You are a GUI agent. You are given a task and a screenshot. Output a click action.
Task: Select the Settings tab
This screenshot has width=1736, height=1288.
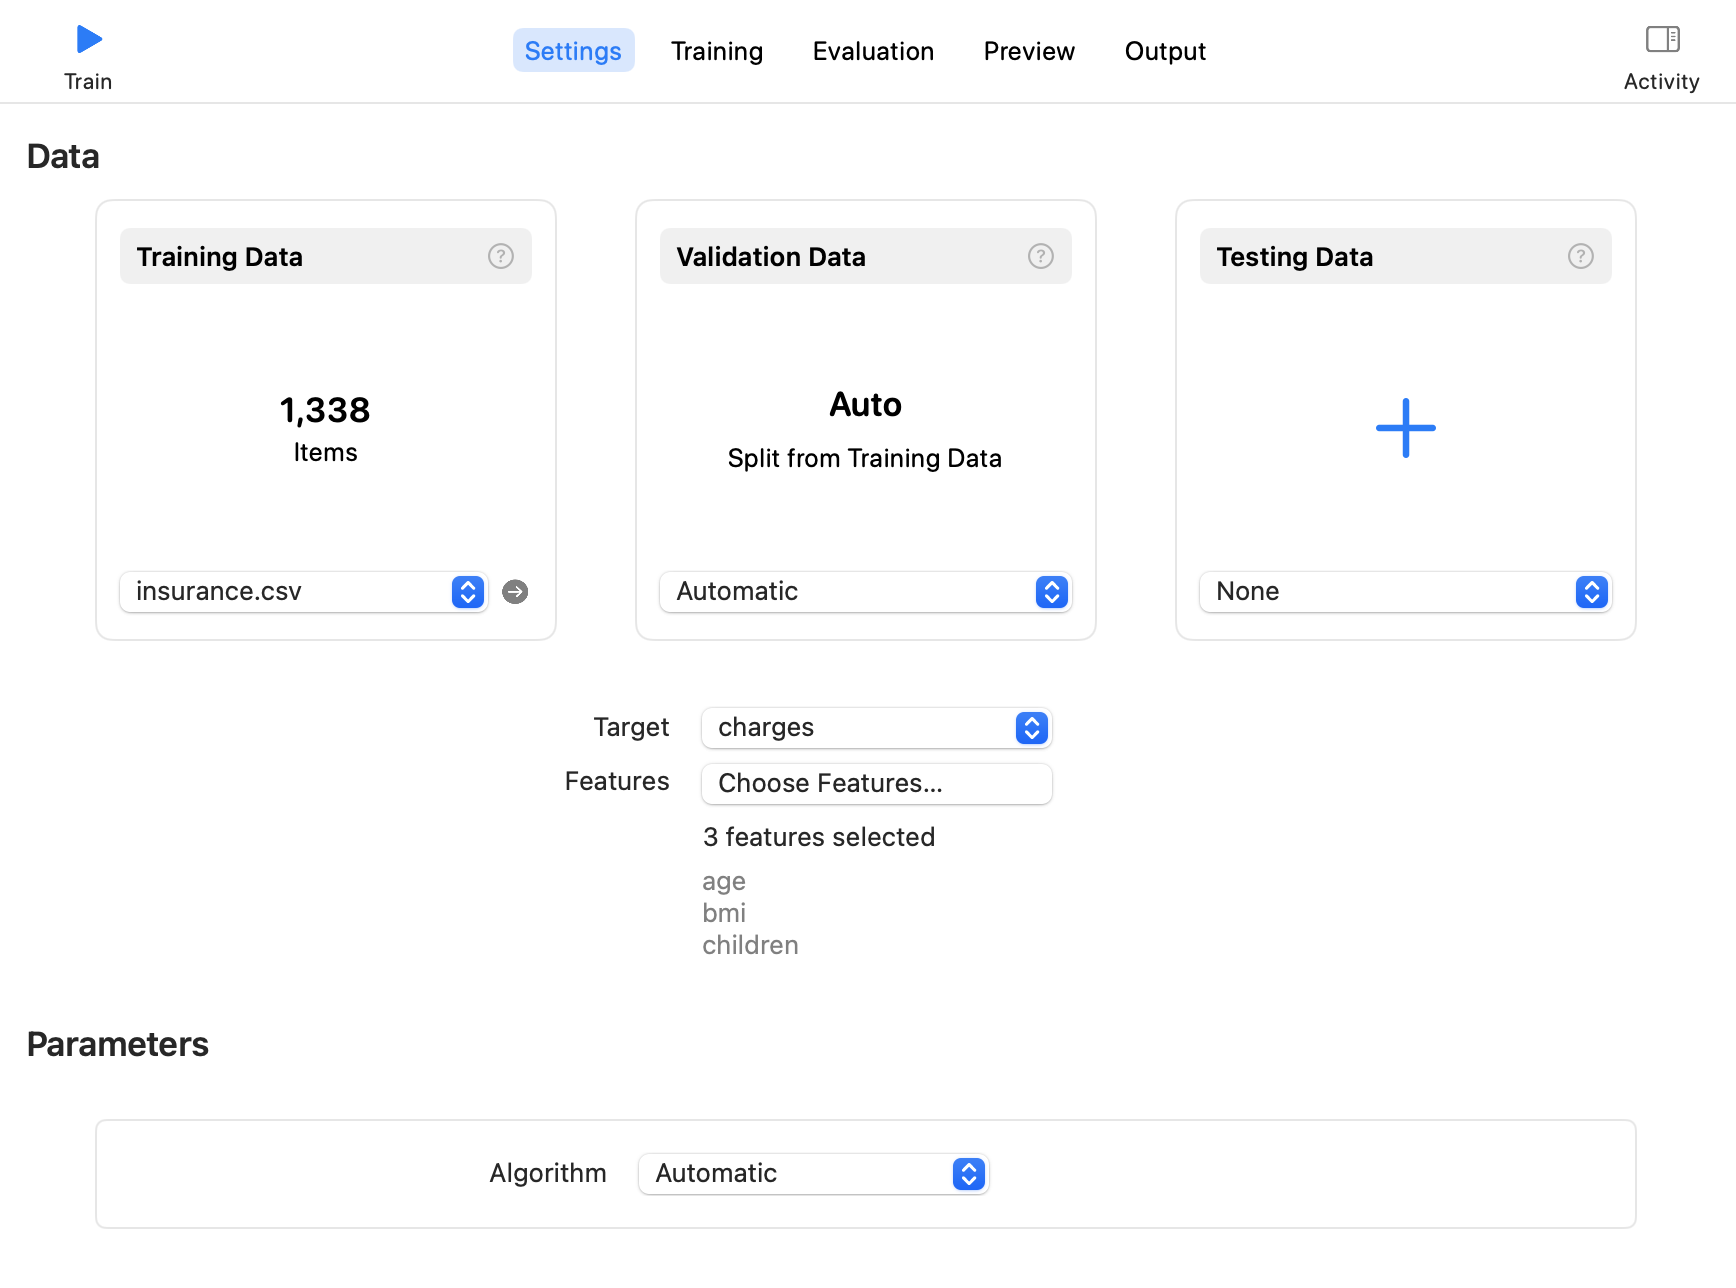[573, 51]
